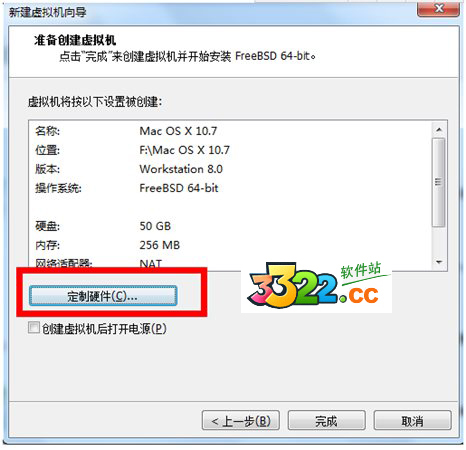Click the 3322.cc 软件站 logo
This screenshot has height=450, width=466.
(316, 286)
